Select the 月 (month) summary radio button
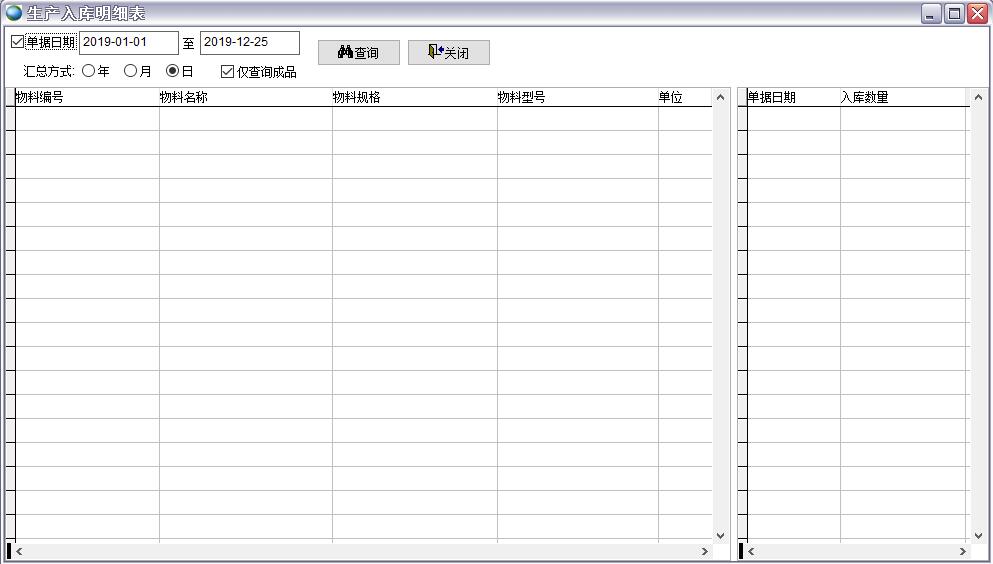This screenshot has width=993, height=564. pos(131,71)
